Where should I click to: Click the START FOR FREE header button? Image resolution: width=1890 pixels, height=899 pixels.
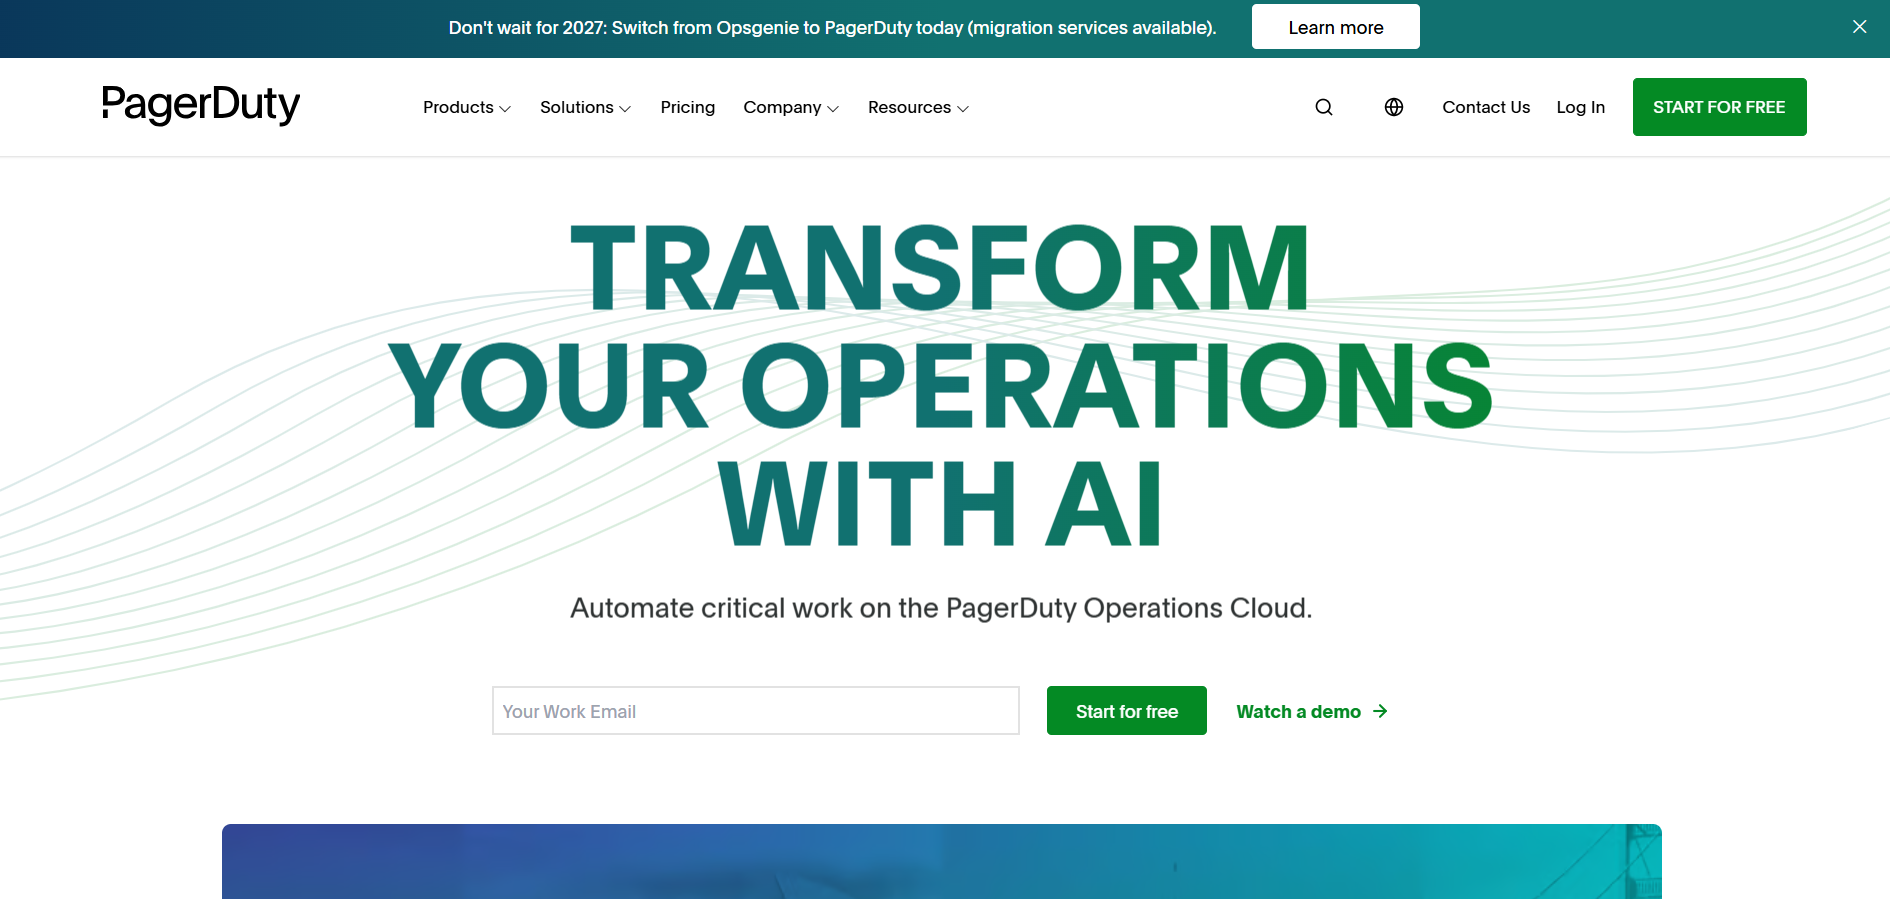coord(1720,107)
